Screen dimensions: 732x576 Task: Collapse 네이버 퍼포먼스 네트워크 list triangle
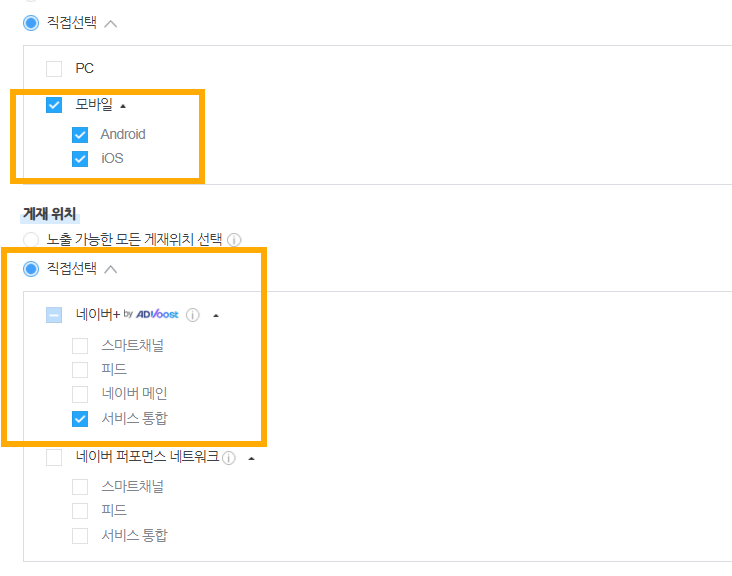click(251, 459)
